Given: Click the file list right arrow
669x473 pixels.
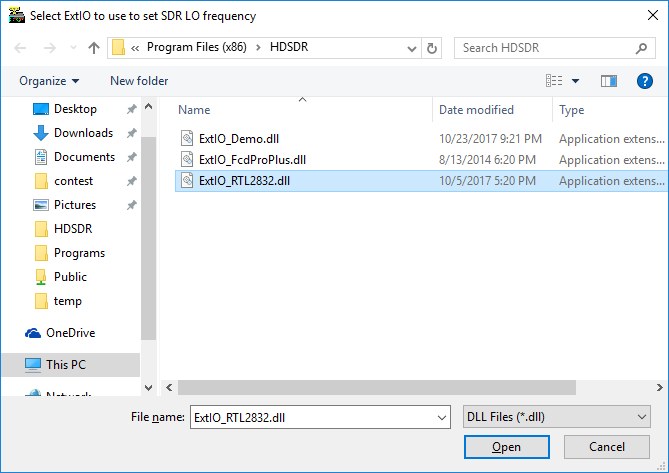Looking at the screenshot, I should pyautogui.click(x=660, y=388).
